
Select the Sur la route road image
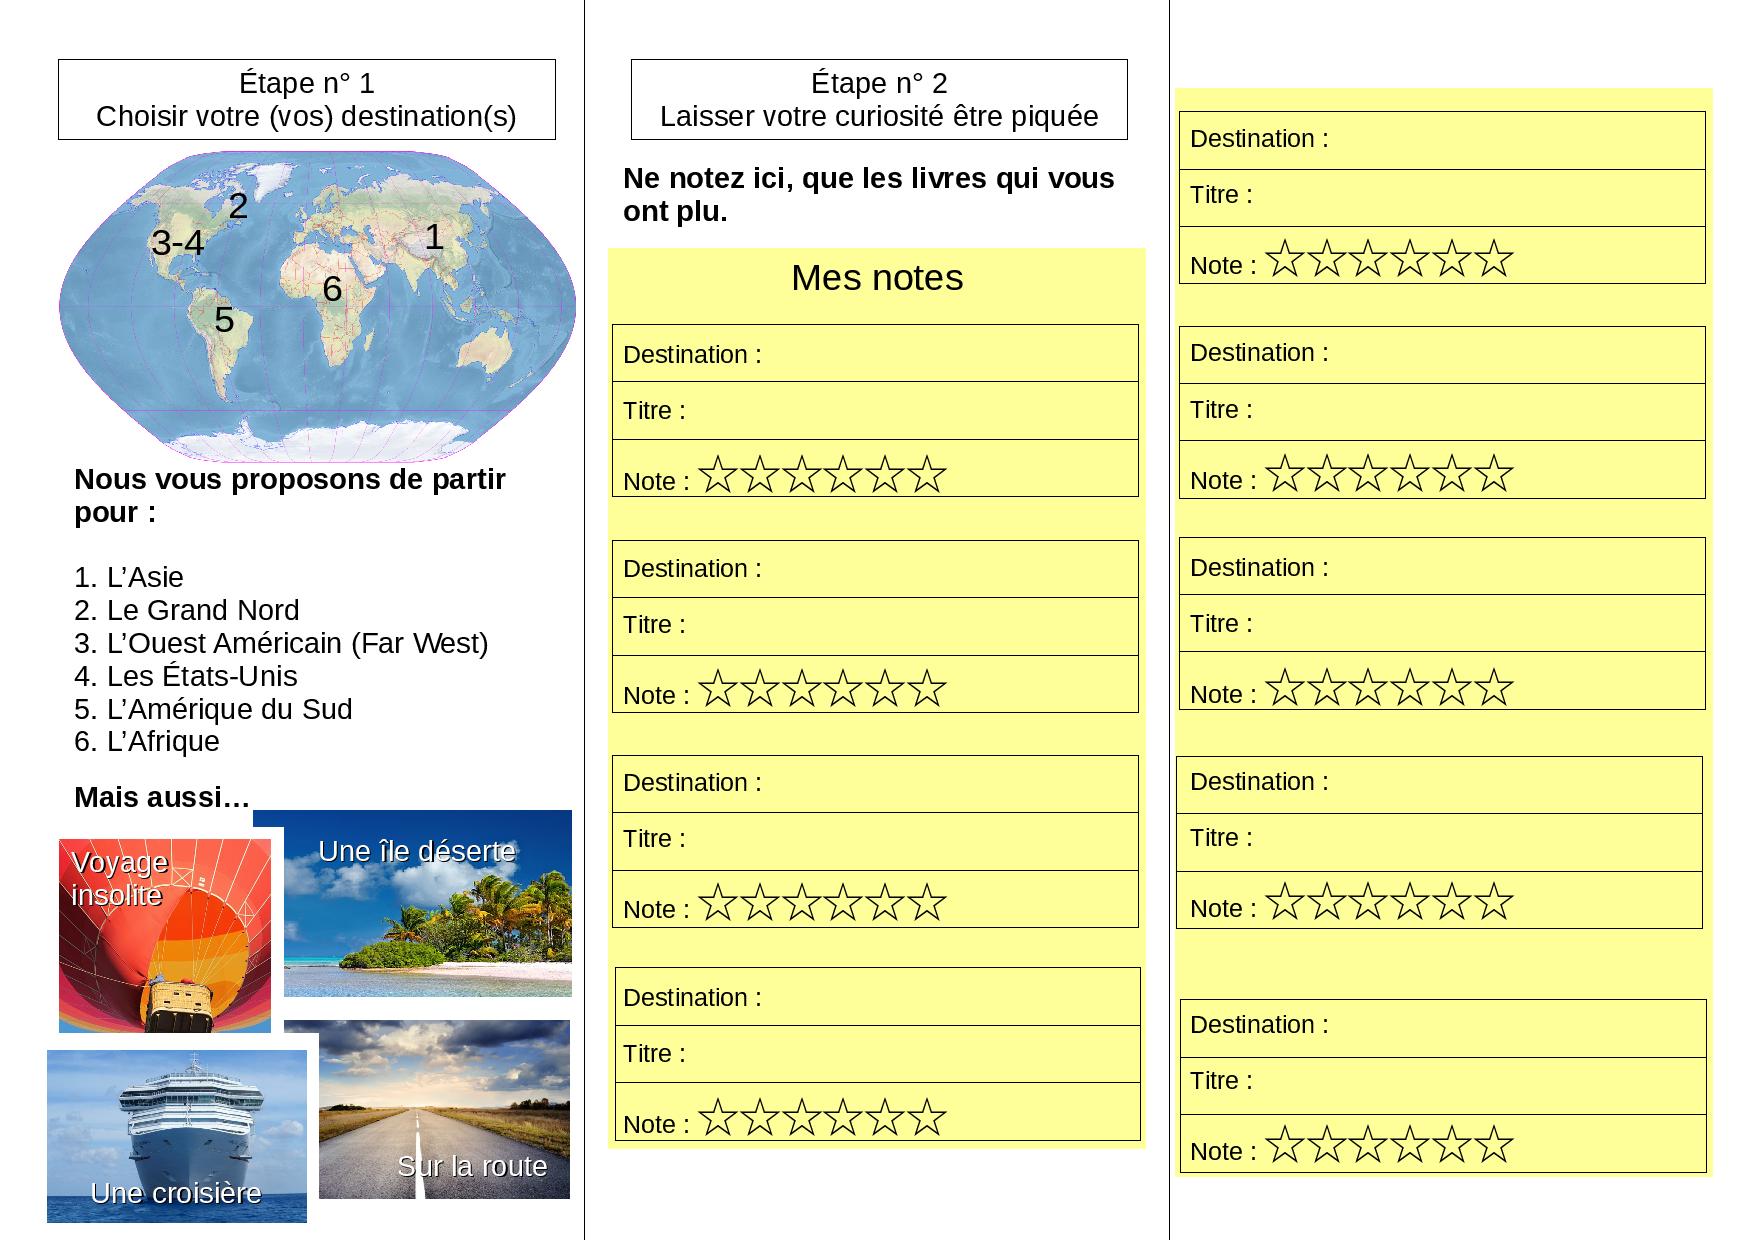tap(444, 1110)
